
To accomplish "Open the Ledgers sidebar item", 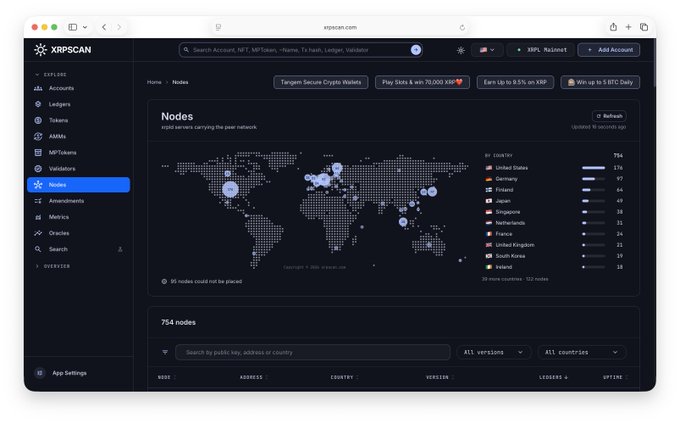I will 78,104.
